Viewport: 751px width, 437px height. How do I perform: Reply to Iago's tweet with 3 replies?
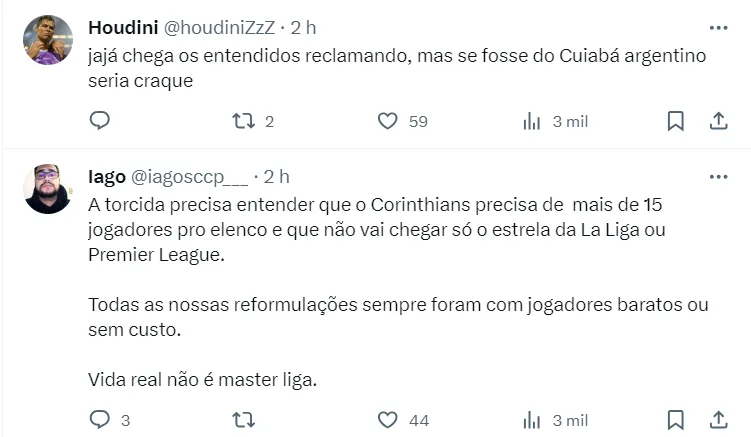(100, 420)
